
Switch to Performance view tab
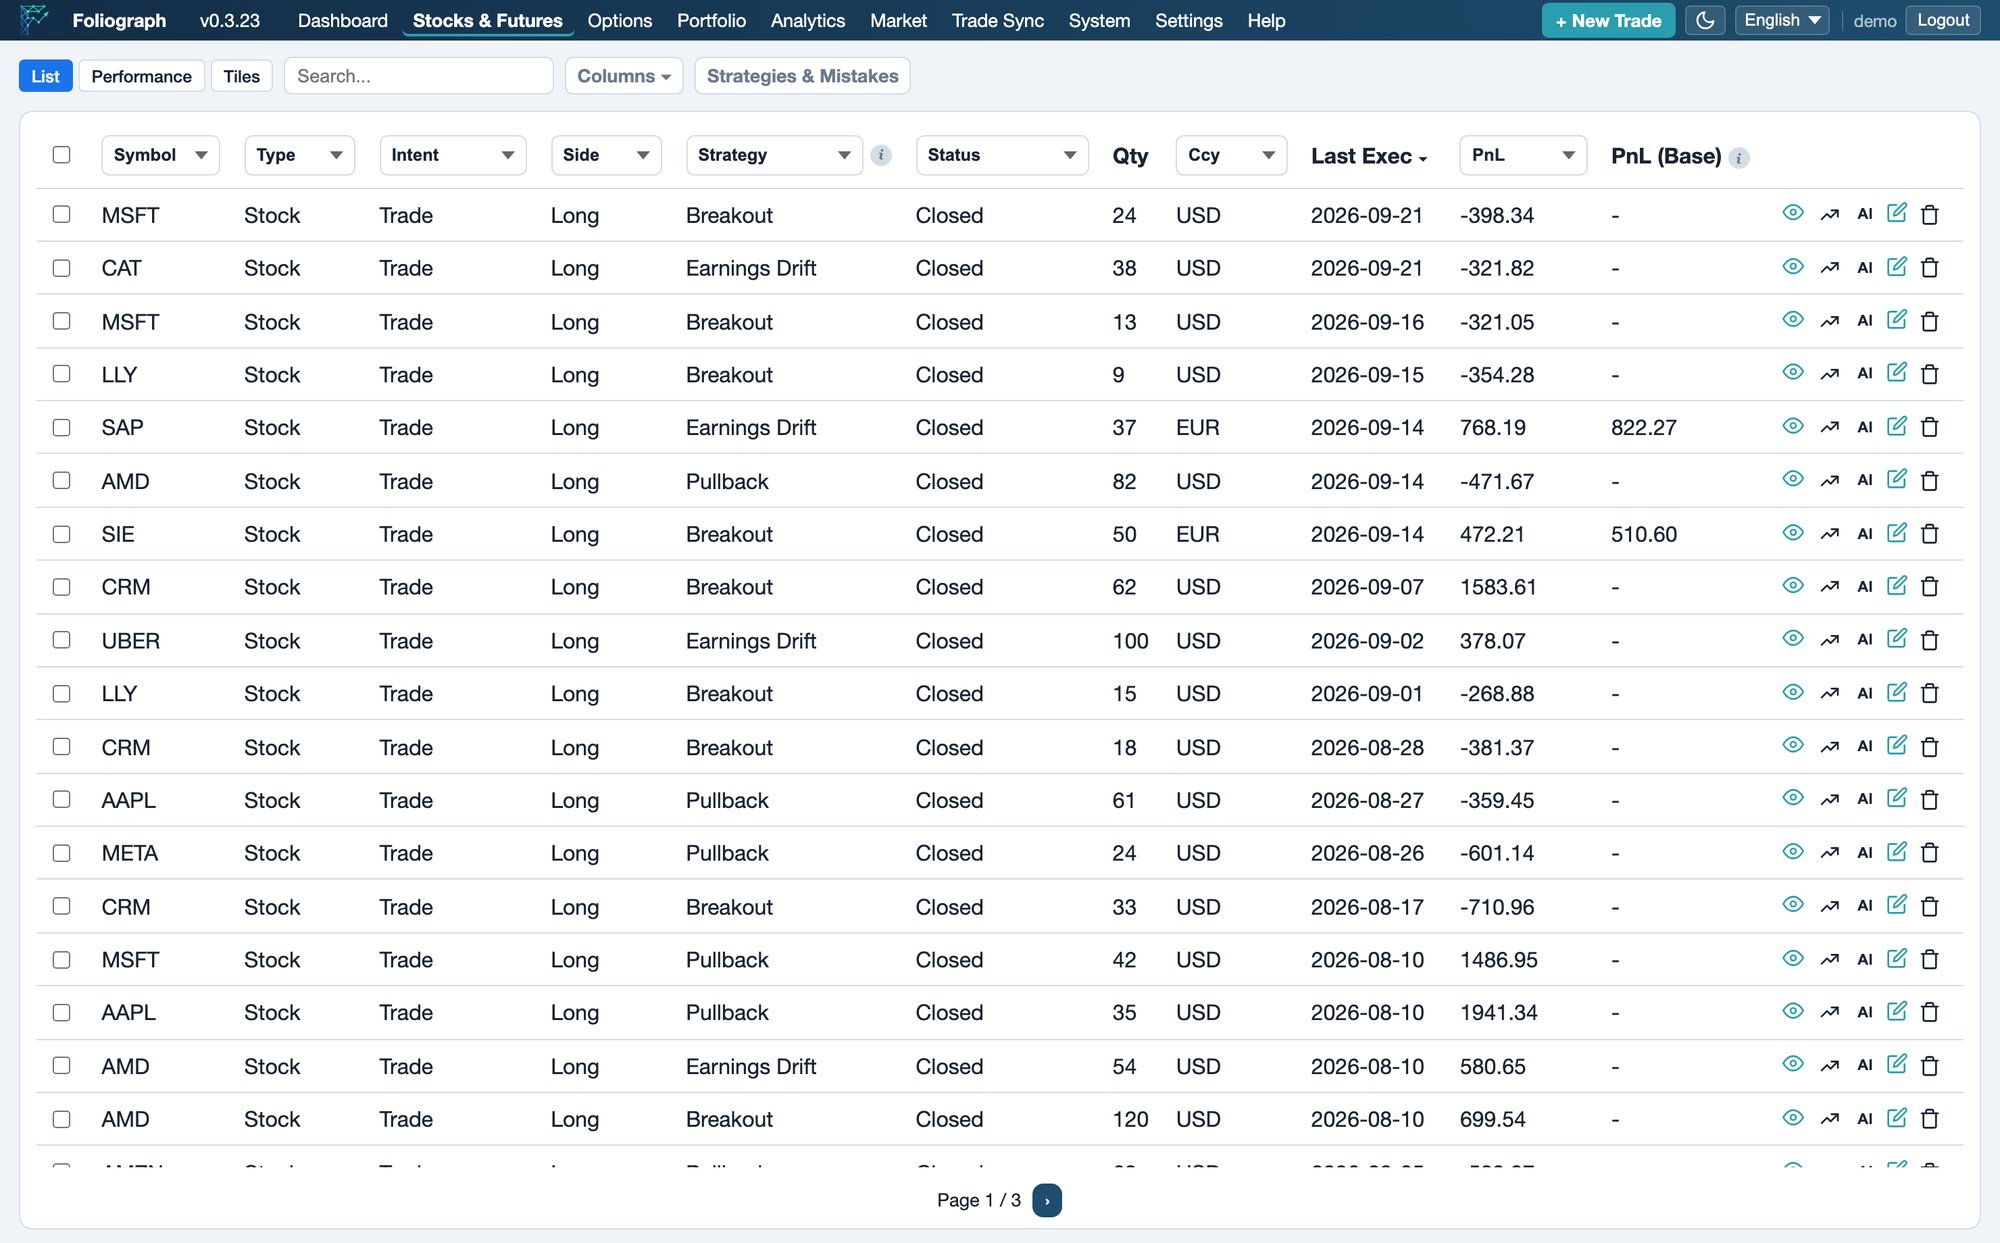(x=141, y=76)
